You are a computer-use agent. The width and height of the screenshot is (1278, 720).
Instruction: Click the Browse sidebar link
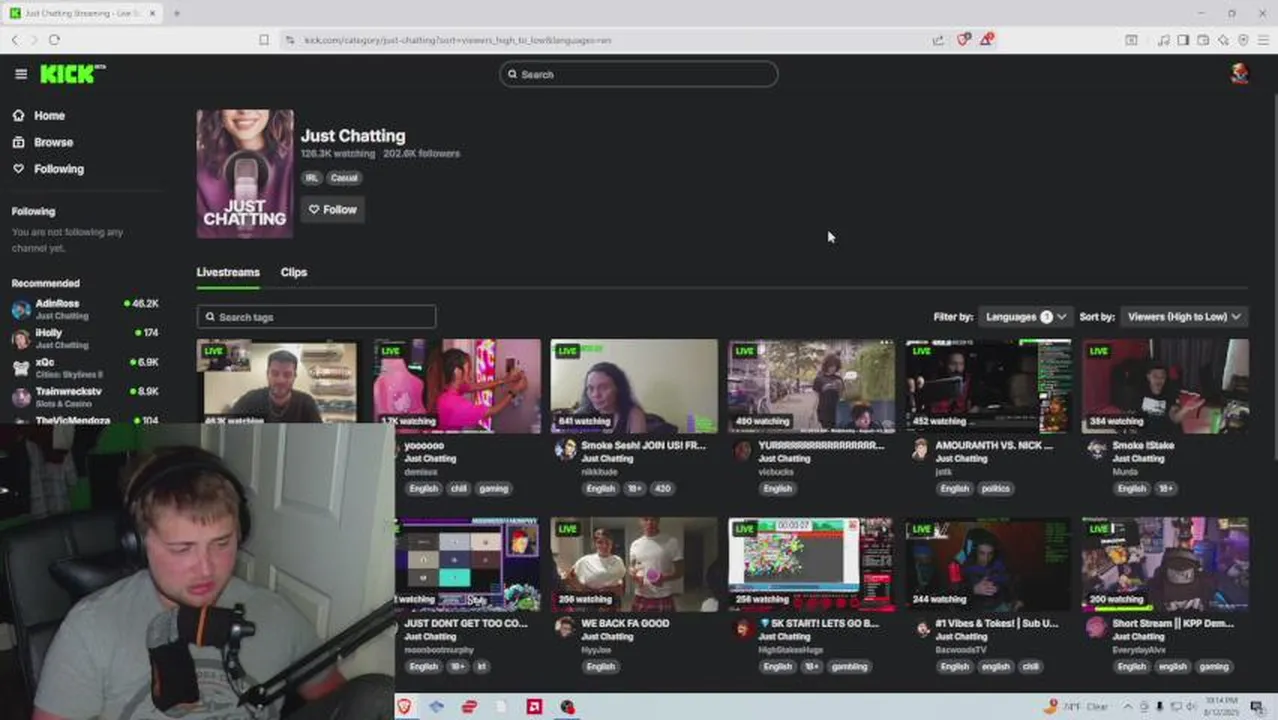click(53, 142)
